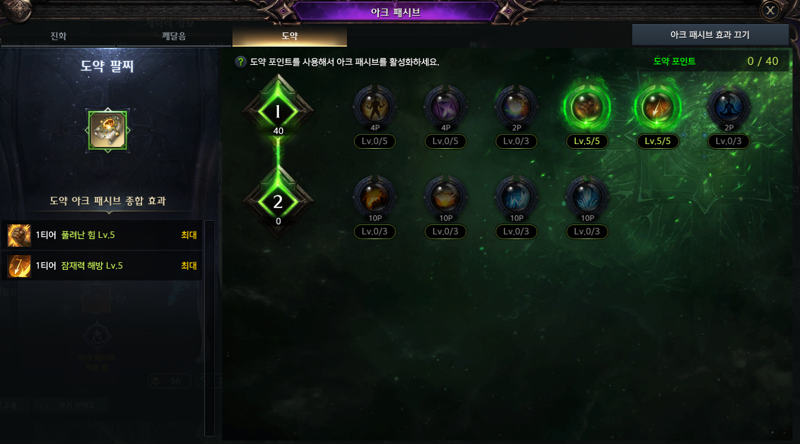Select the last ice crystal 10P node
This screenshot has width=800, height=444.
[587, 198]
